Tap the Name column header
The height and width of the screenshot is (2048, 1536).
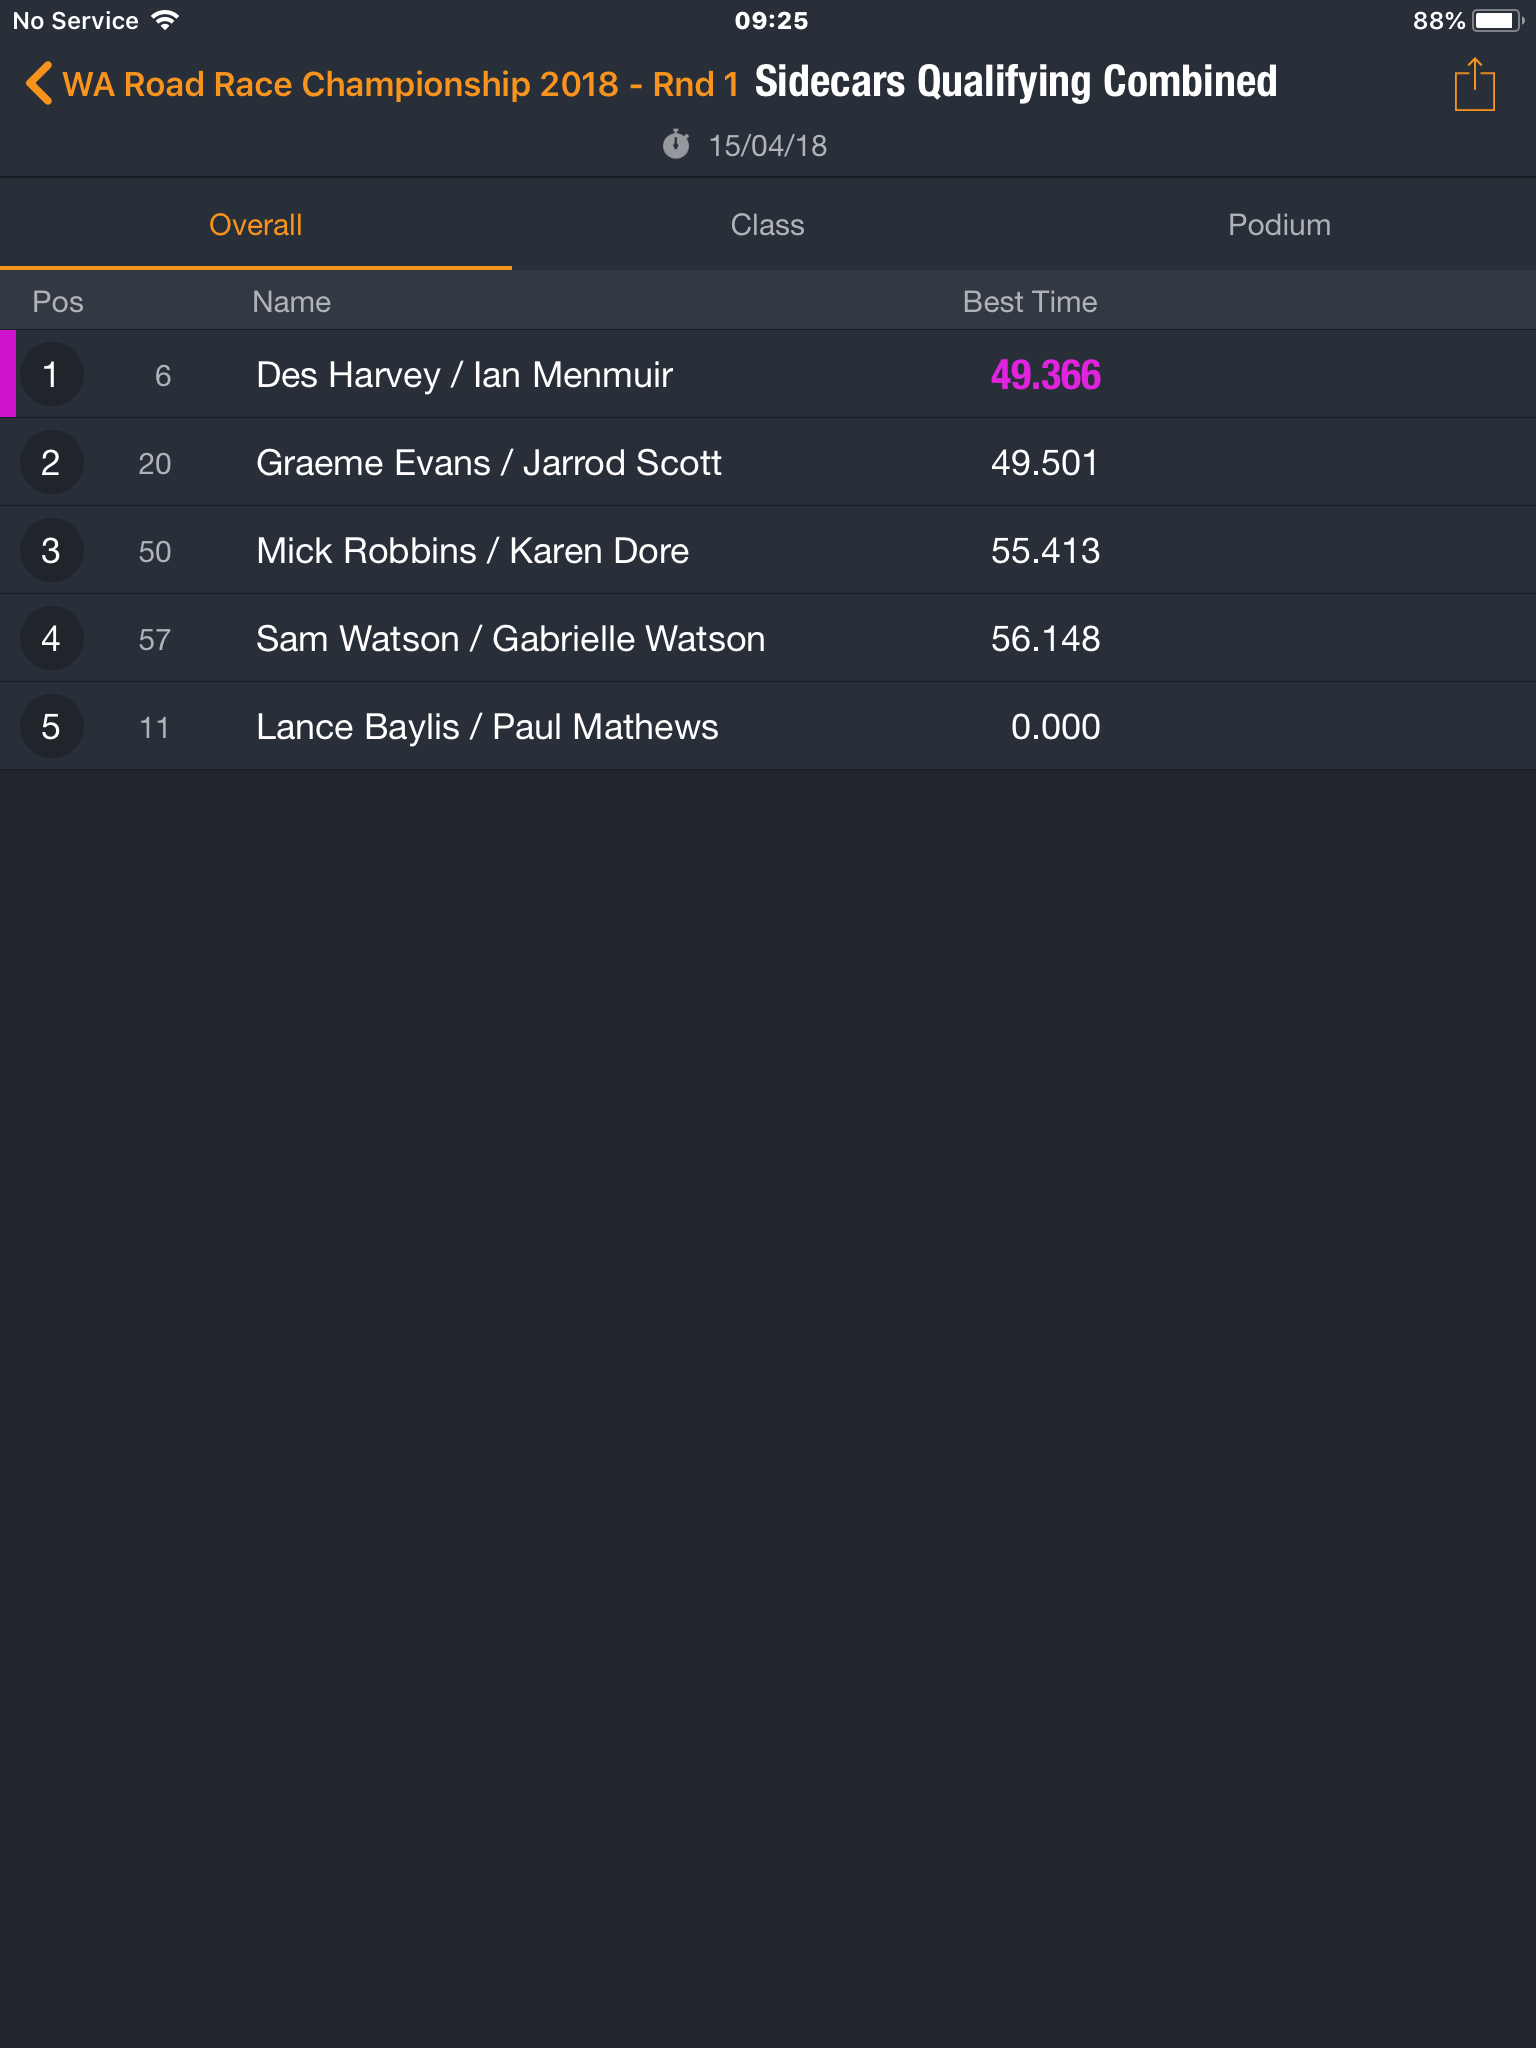(291, 302)
